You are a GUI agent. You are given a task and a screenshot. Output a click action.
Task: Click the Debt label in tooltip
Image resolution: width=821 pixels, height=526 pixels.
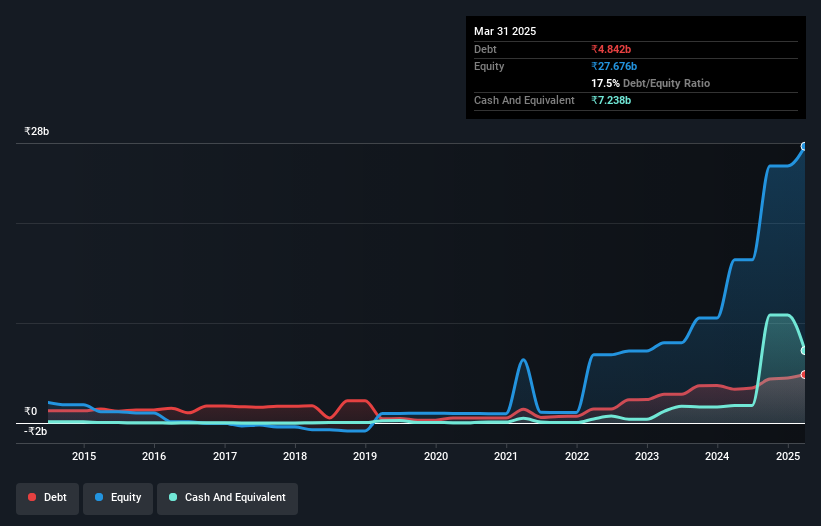485,49
